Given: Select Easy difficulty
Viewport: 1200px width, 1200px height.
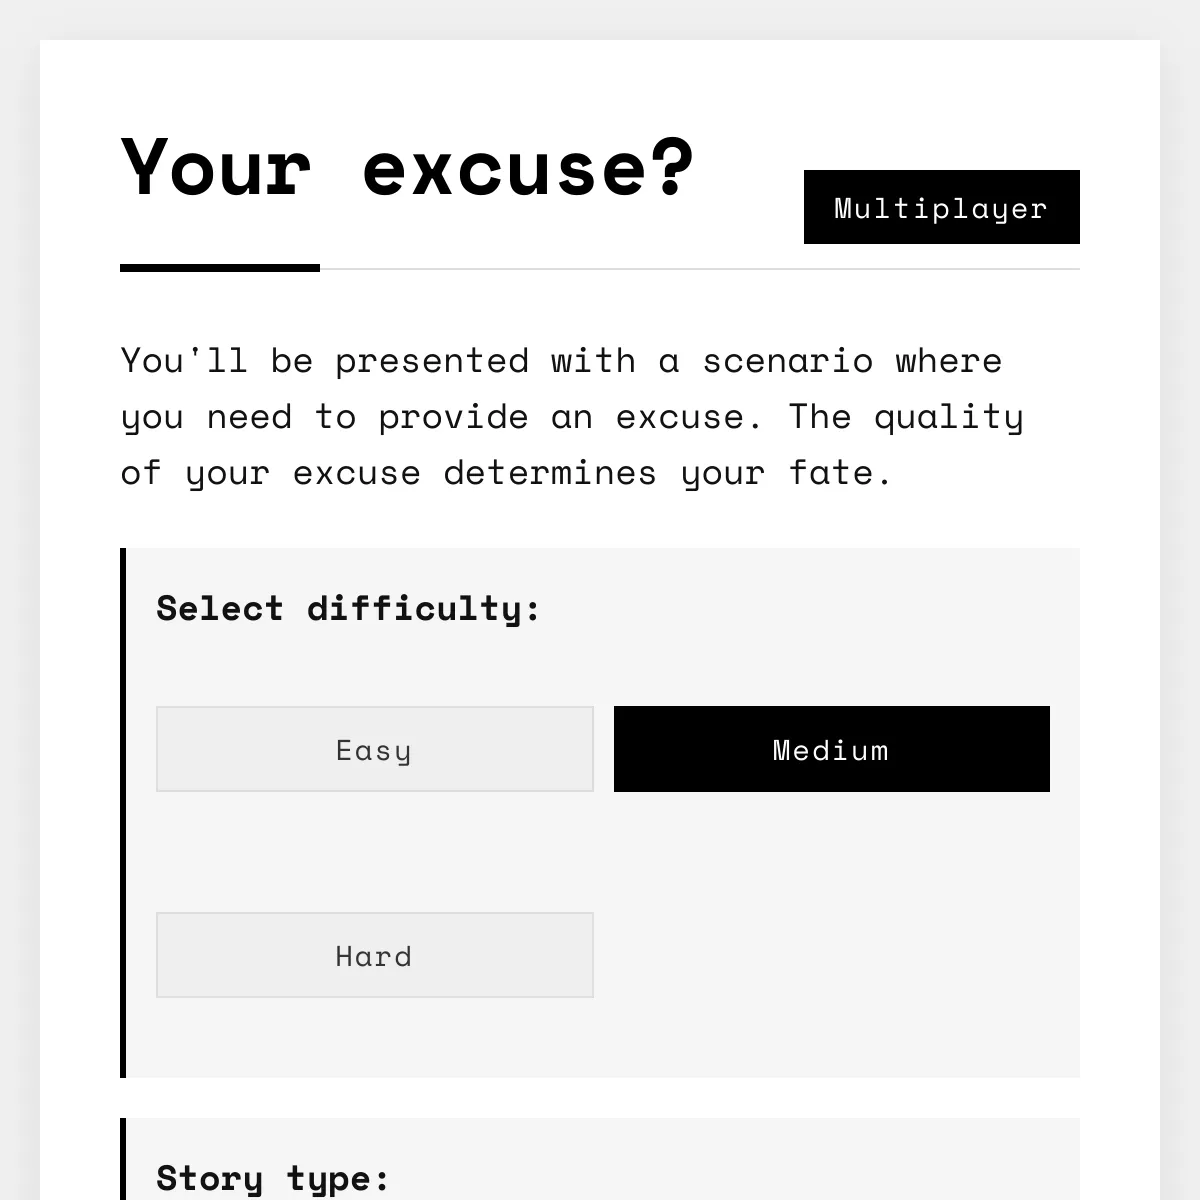Looking at the screenshot, I should (375, 749).
